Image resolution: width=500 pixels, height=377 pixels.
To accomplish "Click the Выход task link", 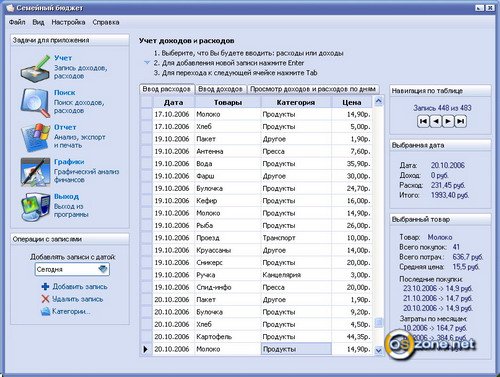I will click(66, 196).
